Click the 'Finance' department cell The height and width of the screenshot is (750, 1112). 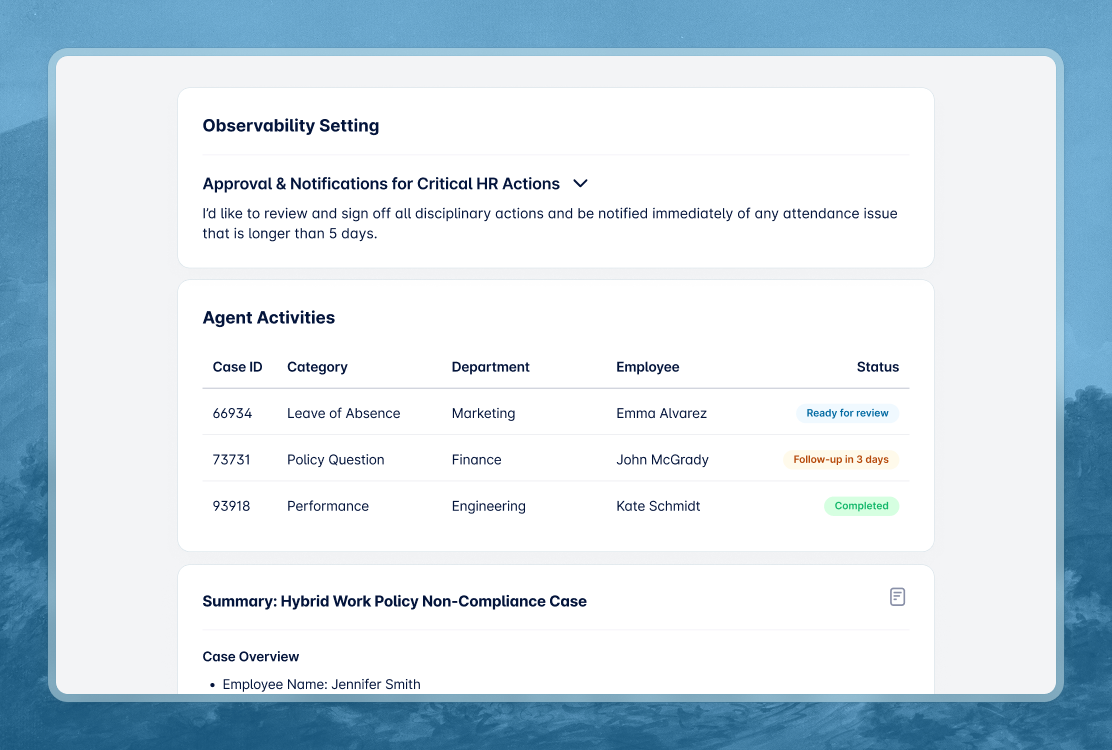[x=477, y=459]
